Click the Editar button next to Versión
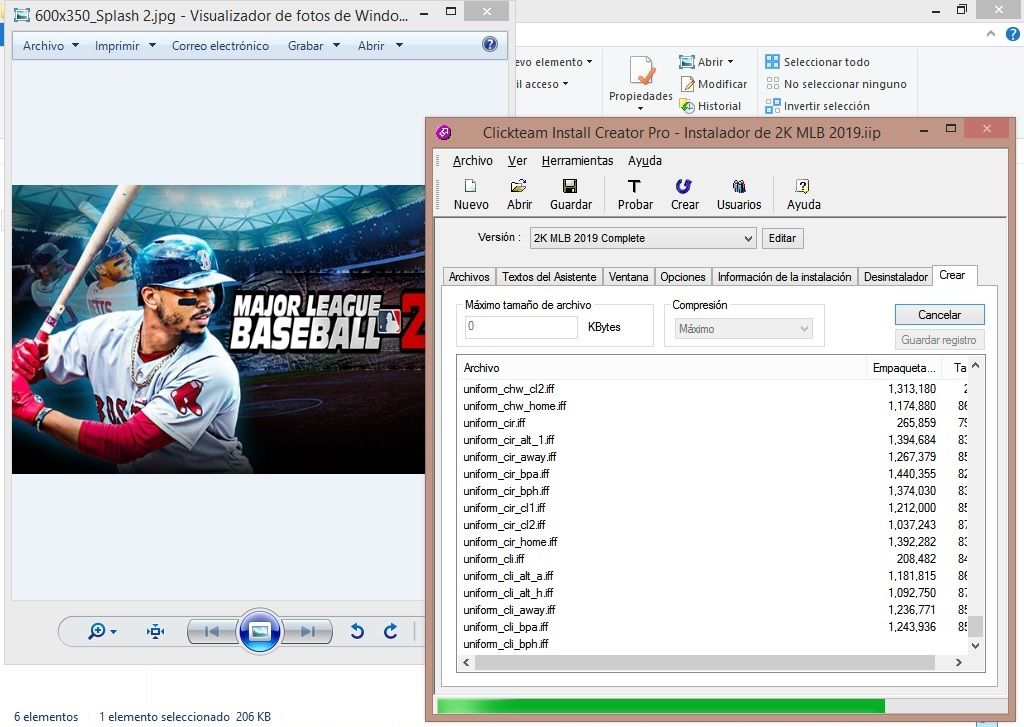Viewport: 1024px width, 727px height. (x=782, y=238)
